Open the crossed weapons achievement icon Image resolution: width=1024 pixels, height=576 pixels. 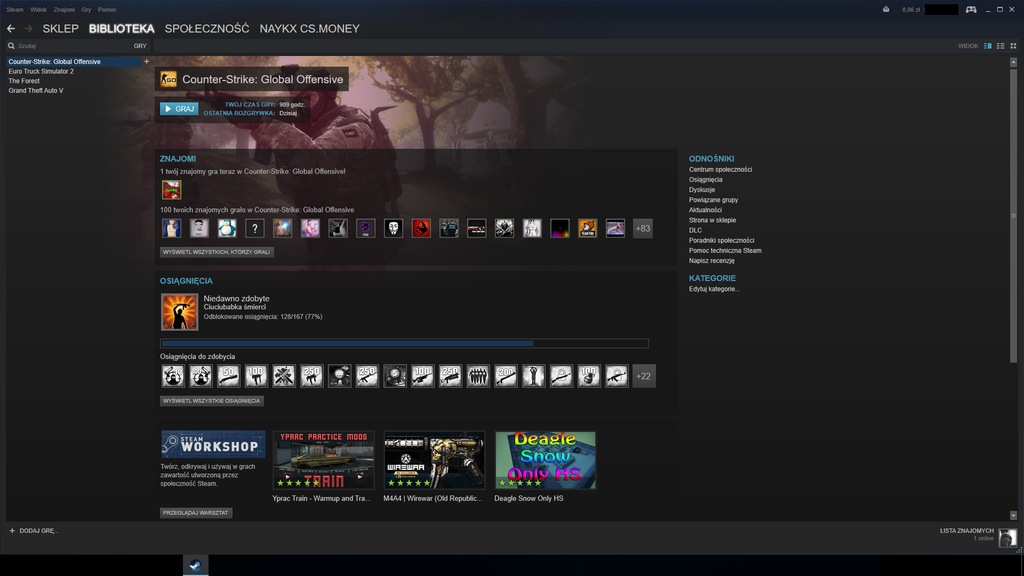click(x=284, y=376)
